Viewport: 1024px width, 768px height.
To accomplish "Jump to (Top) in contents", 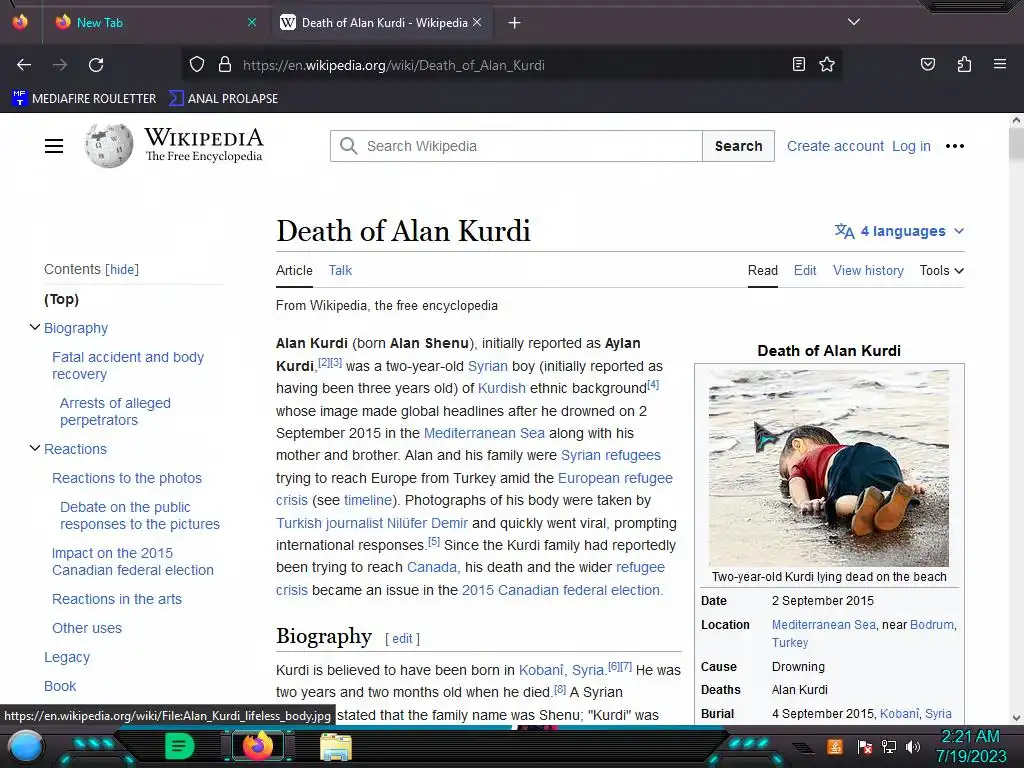I will pyautogui.click(x=61, y=299).
